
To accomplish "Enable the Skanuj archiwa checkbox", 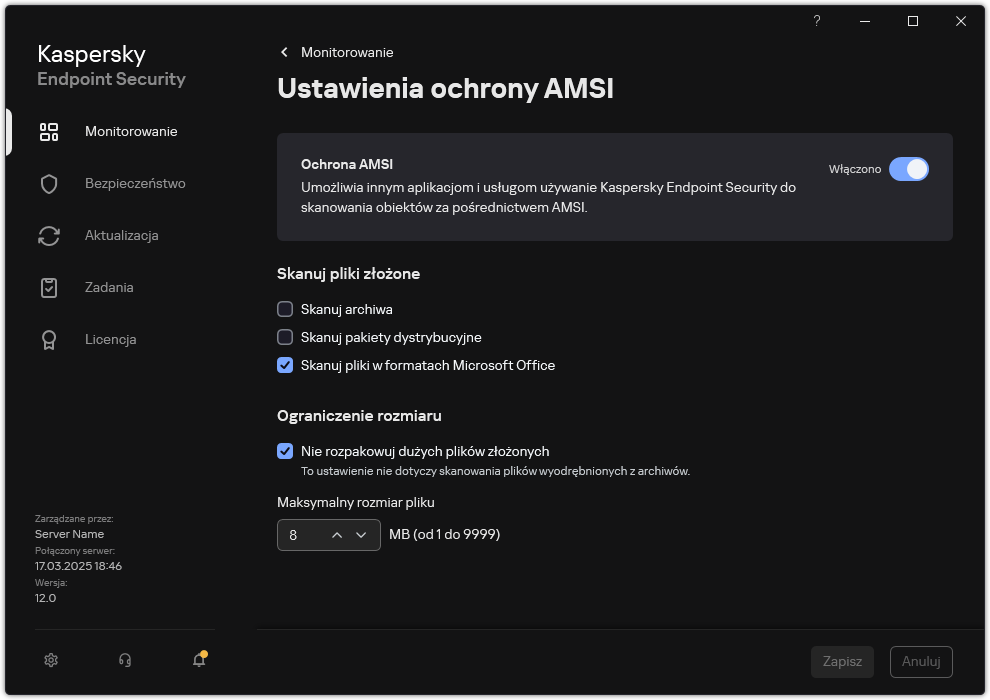I will [285, 310].
